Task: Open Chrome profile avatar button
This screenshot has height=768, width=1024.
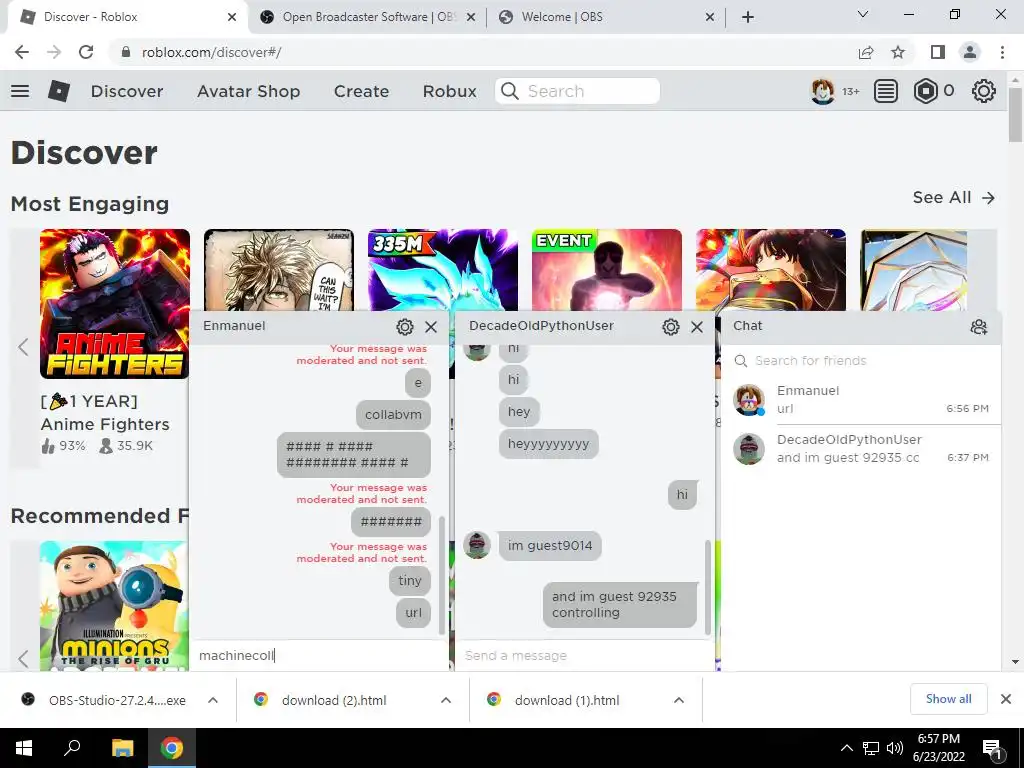Action: point(970,52)
